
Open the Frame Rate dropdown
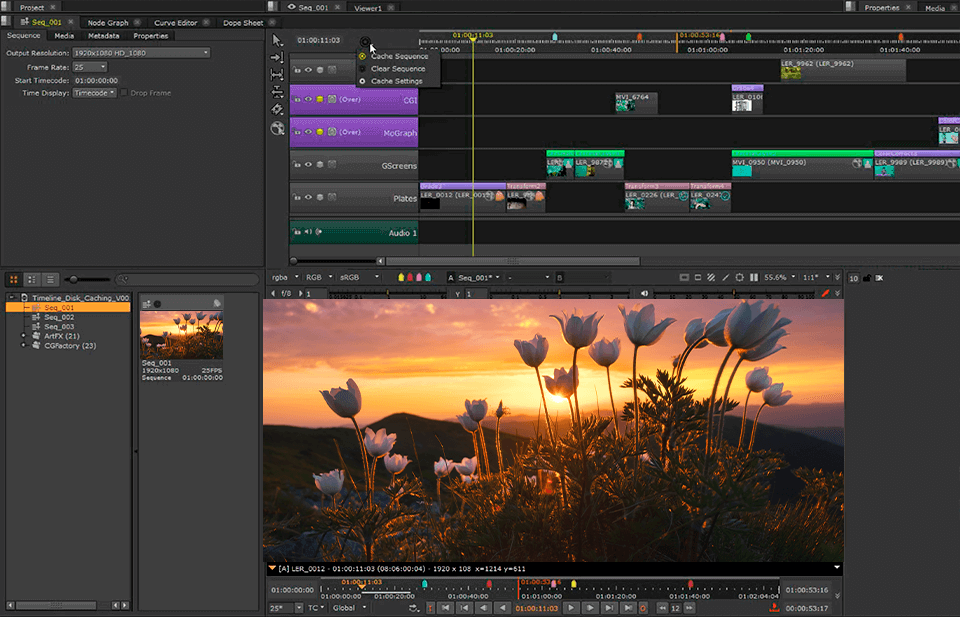pos(88,67)
